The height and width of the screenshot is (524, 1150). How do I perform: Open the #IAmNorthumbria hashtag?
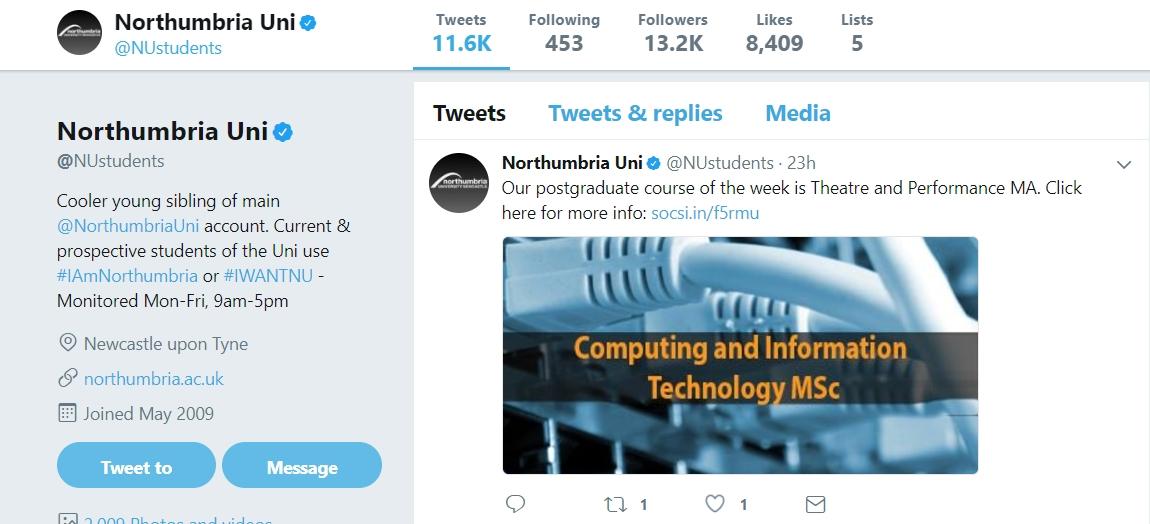pyautogui.click(x=127, y=275)
